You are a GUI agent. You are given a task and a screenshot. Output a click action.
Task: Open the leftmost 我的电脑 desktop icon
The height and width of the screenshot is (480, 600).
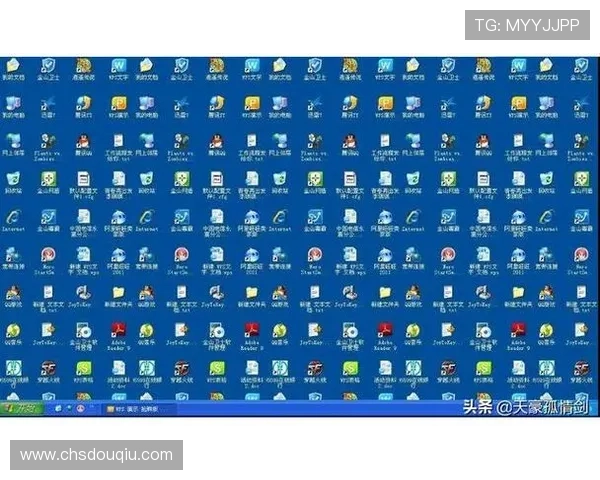point(13,105)
